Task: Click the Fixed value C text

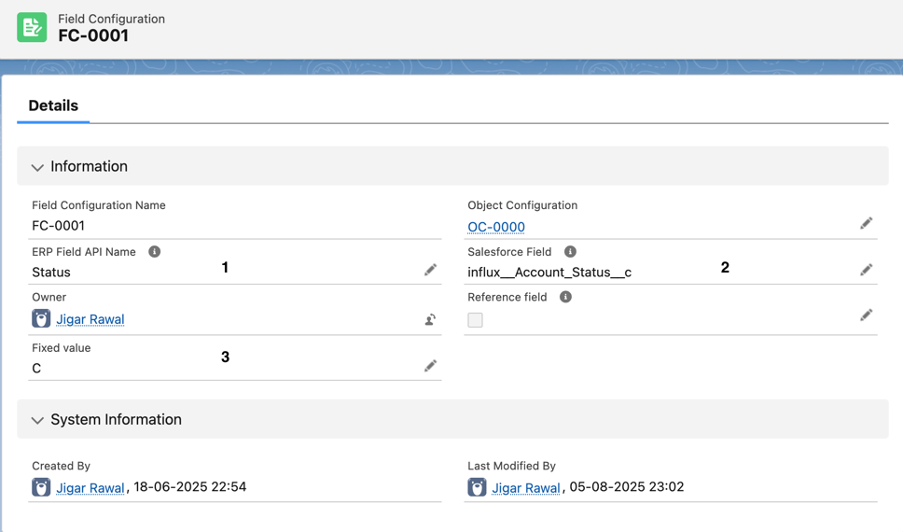Action: (36, 368)
